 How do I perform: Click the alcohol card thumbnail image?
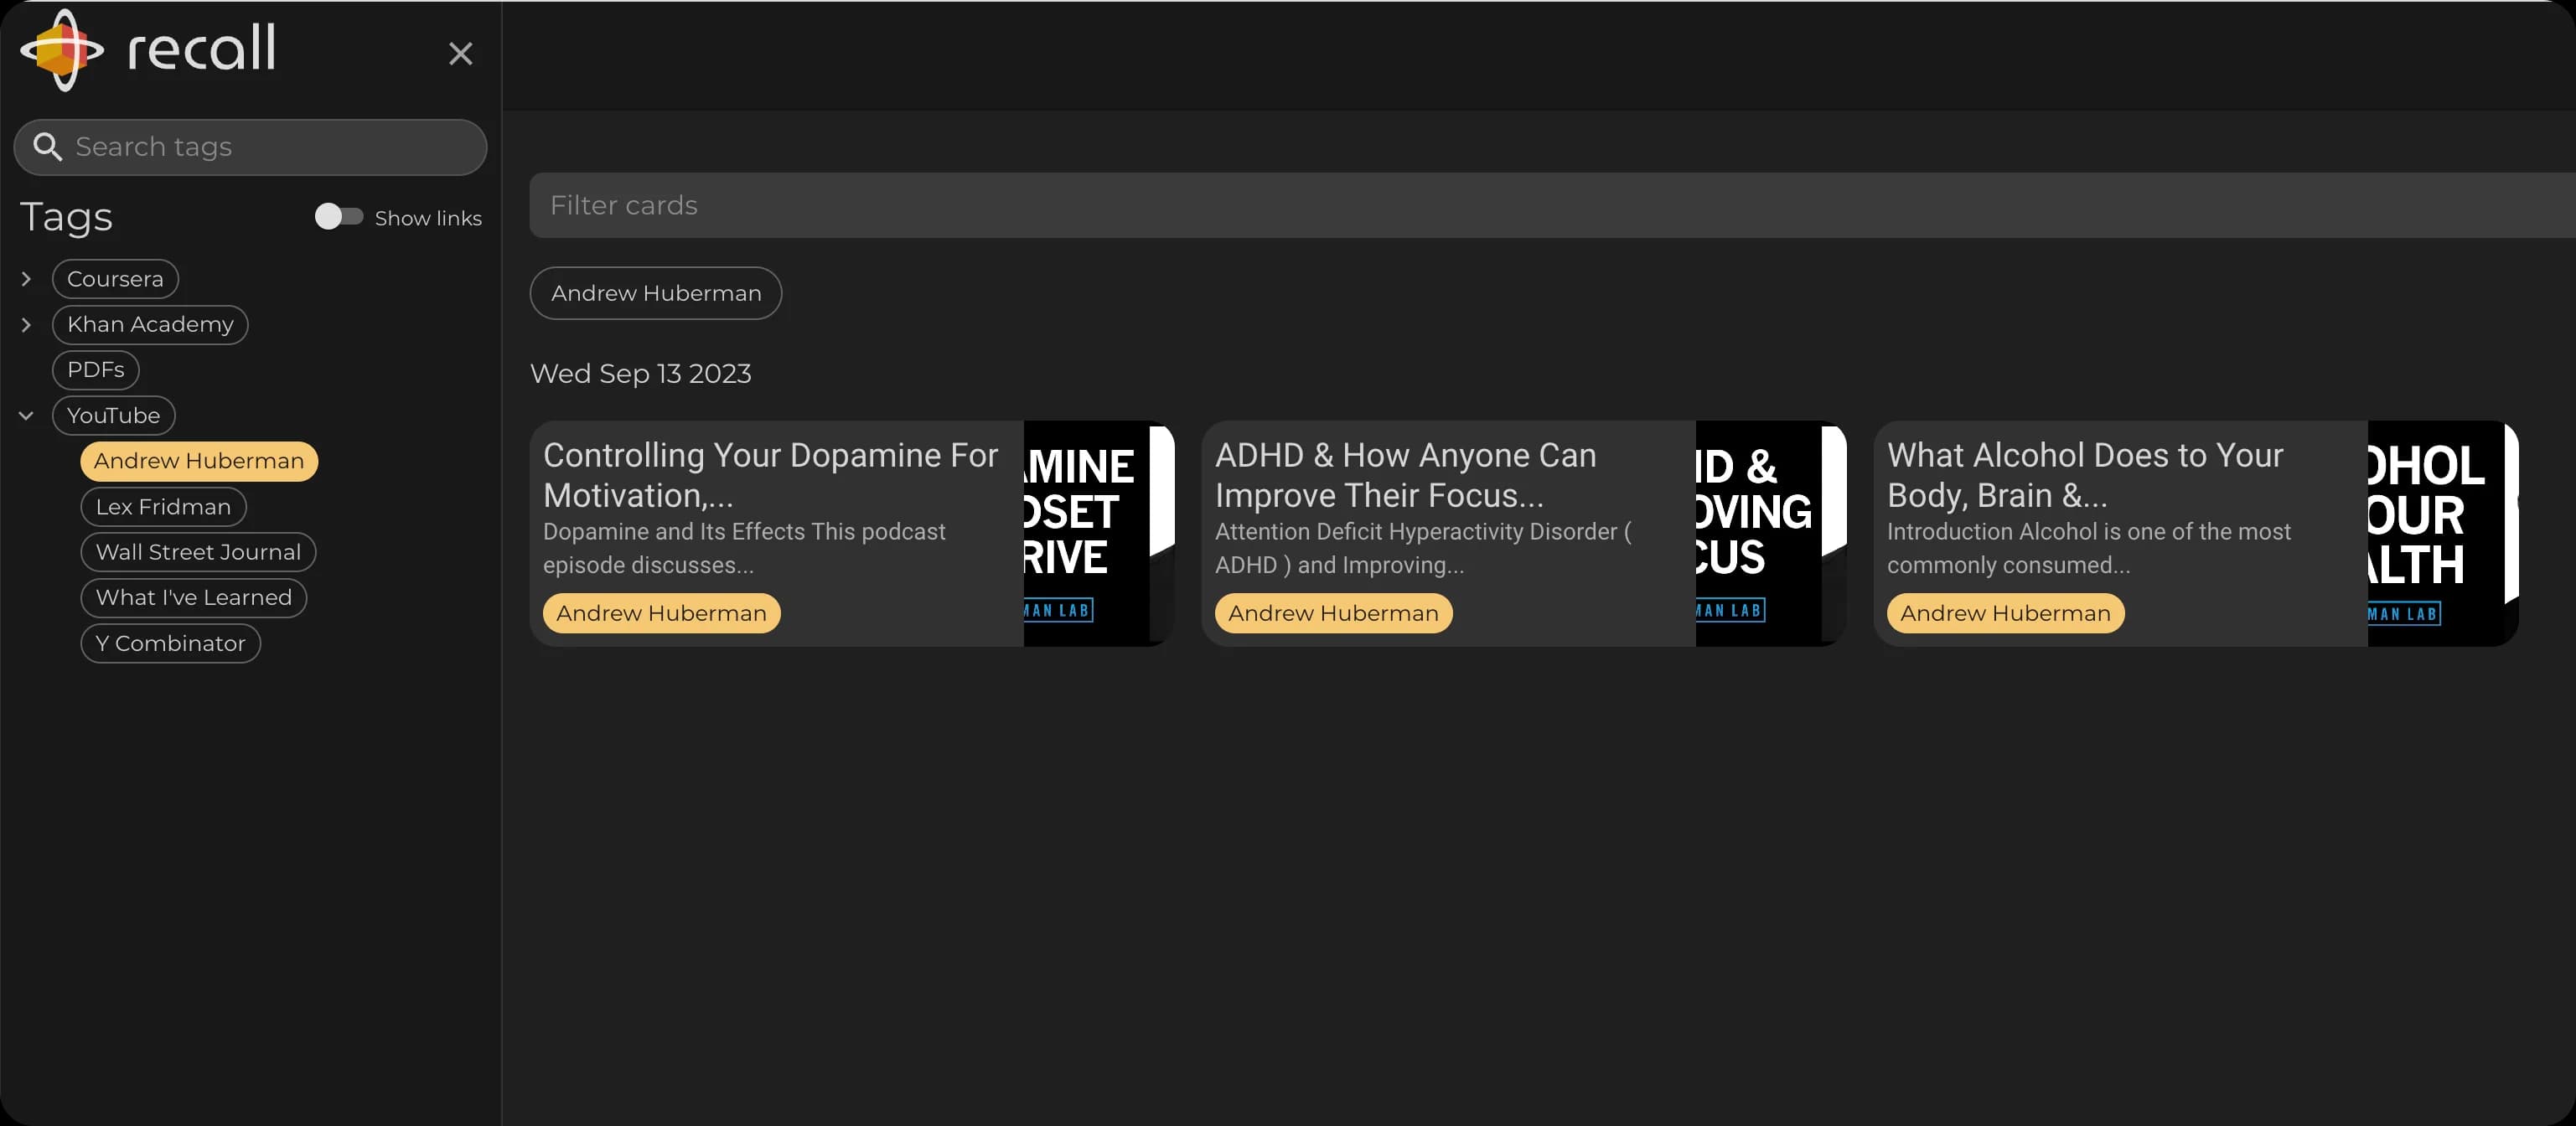coord(2443,533)
